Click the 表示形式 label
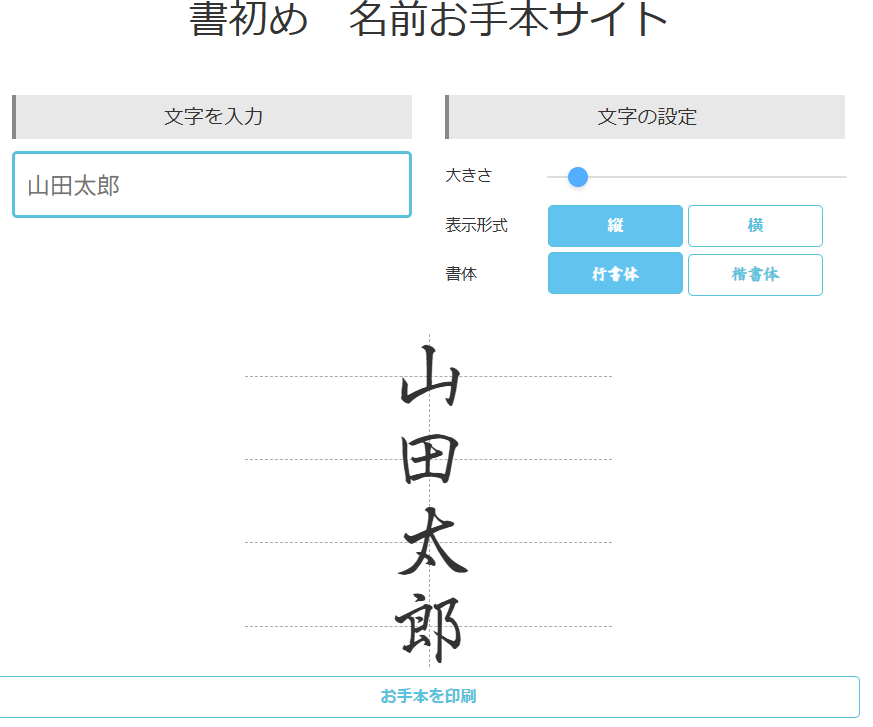This screenshot has height=727, width=873. (476, 226)
